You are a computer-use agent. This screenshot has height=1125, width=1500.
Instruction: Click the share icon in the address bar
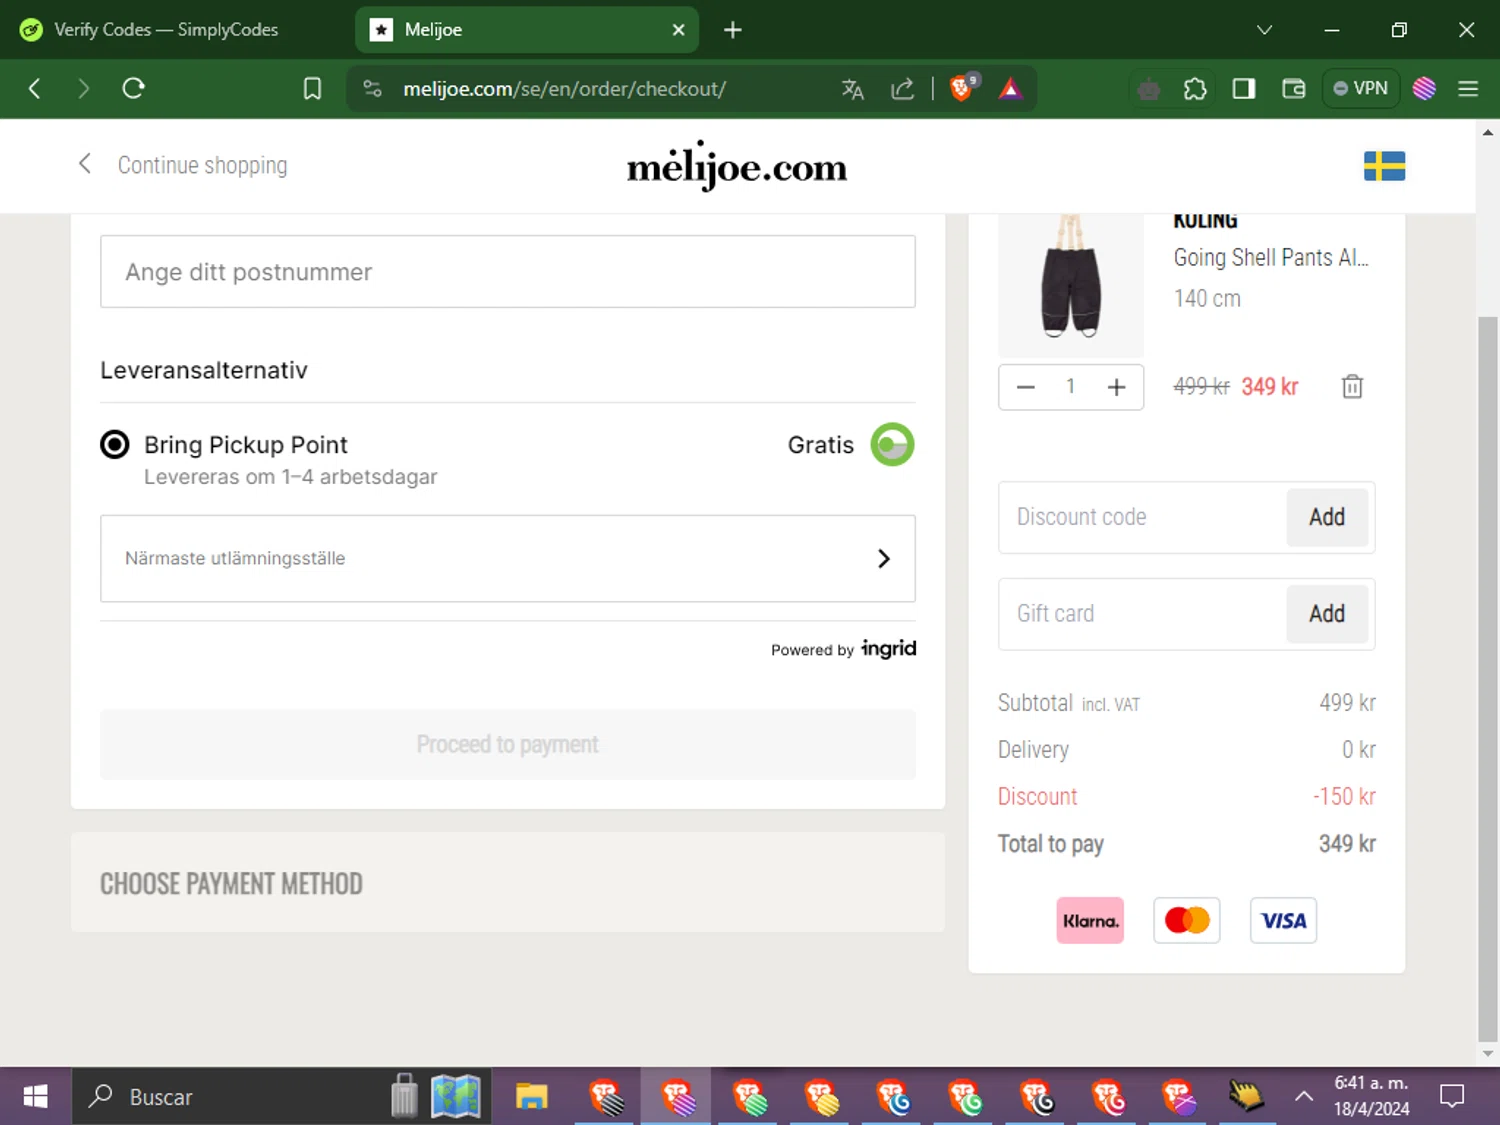coord(902,89)
